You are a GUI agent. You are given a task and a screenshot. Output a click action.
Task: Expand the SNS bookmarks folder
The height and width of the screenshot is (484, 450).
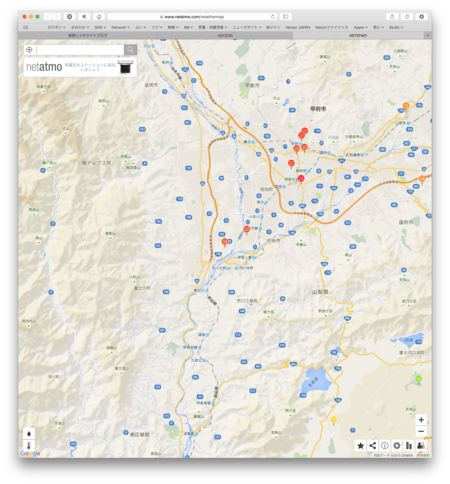100,27
